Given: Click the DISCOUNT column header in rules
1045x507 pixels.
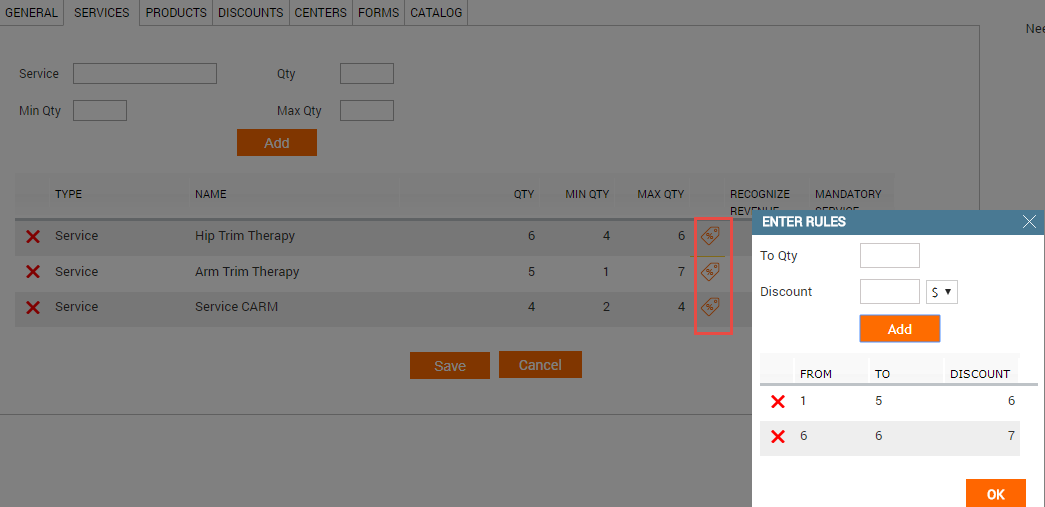Looking at the screenshot, I should 980,374.
